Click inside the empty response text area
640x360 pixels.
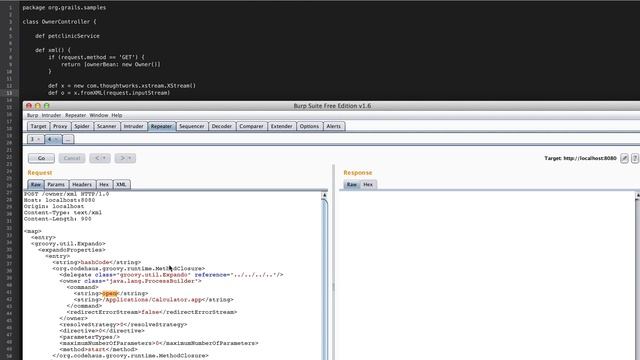(487, 276)
